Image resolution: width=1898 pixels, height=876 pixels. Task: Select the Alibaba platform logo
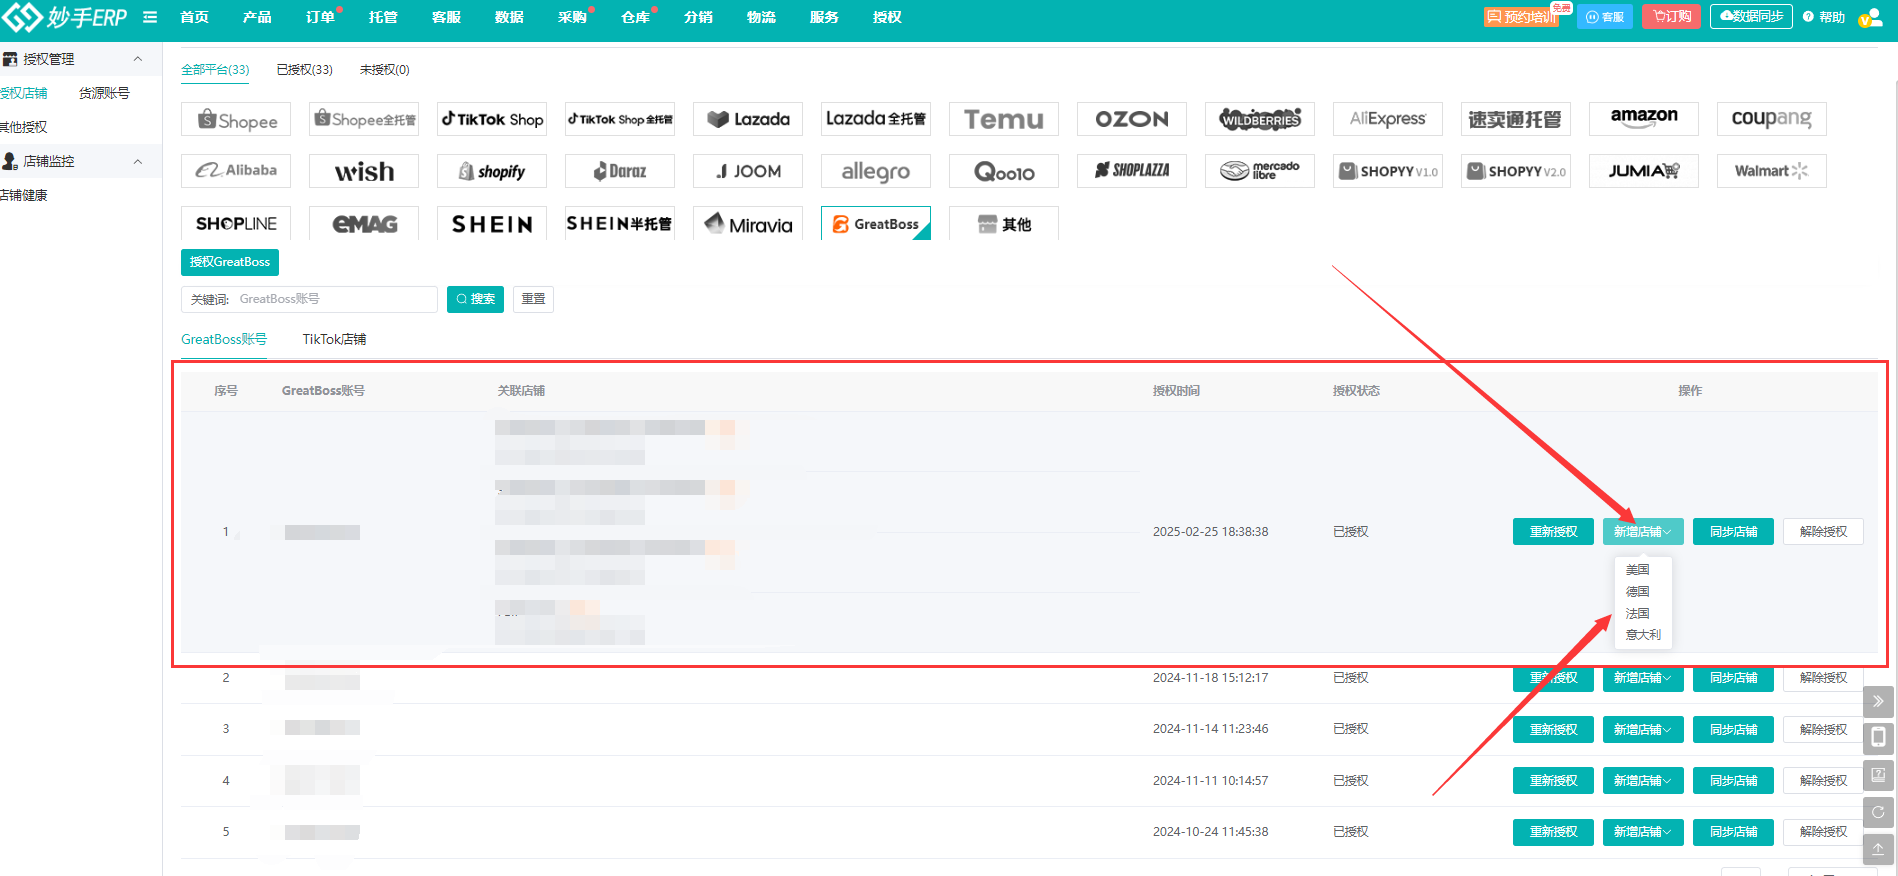click(x=236, y=171)
